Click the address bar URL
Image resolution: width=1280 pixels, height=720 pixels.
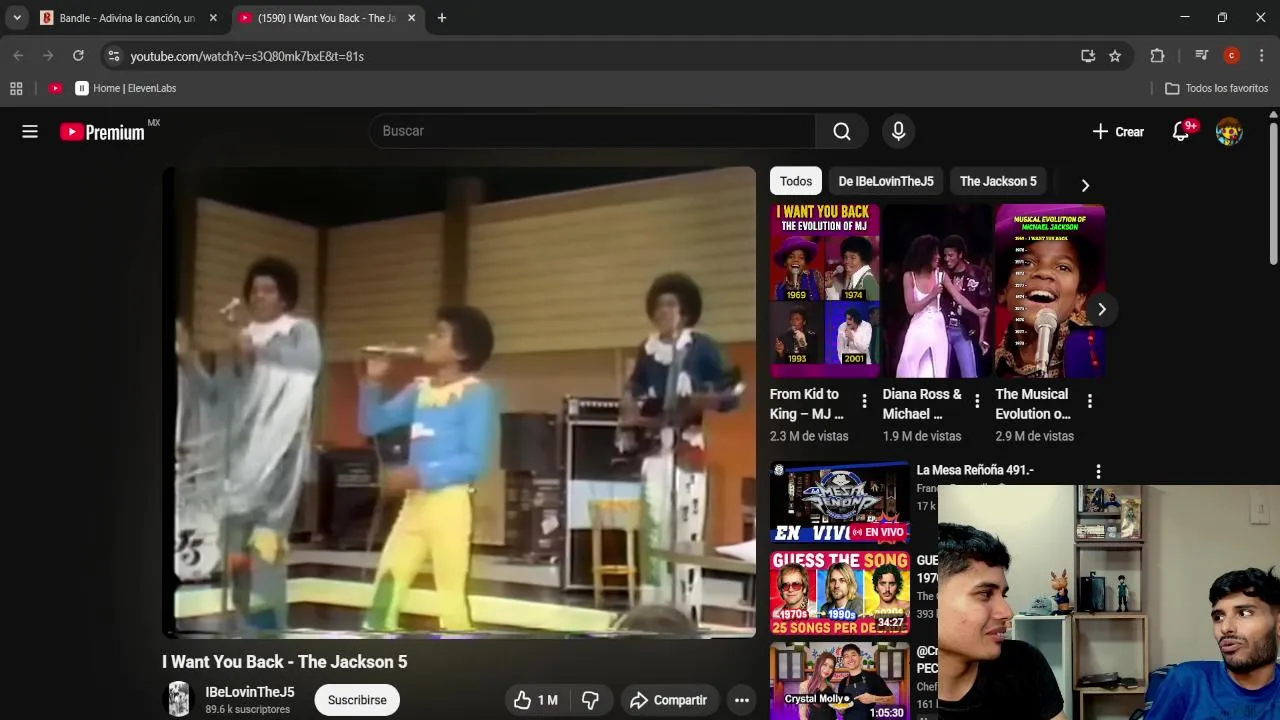pos(247,57)
